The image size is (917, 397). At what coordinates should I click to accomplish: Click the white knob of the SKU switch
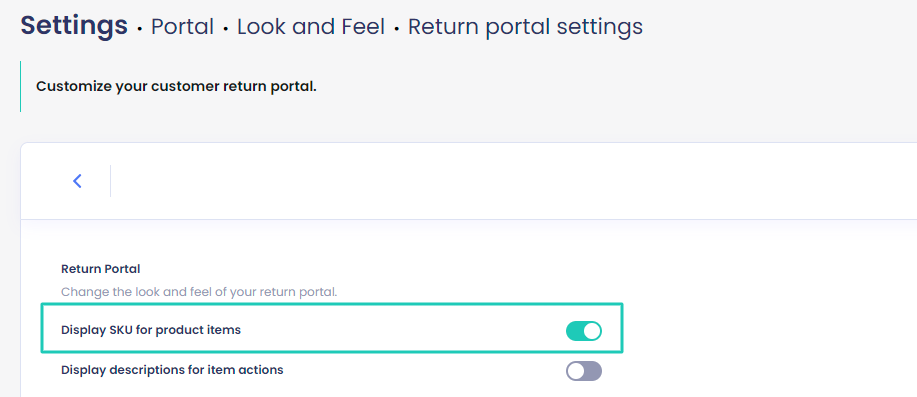(592, 331)
